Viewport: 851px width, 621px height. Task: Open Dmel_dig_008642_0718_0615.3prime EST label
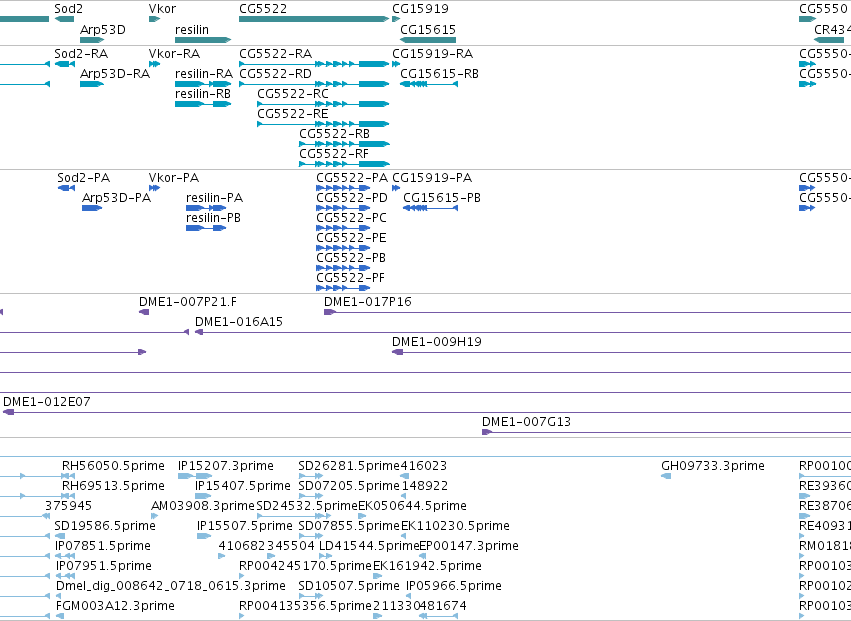[x=171, y=586]
